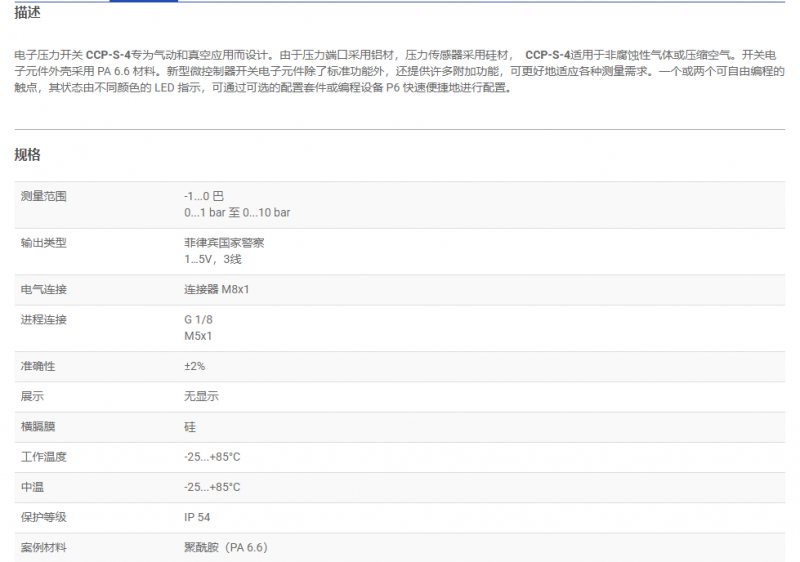The width and height of the screenshot is (800, 562).
Task: Click the 输出类型 row label
Action: click(43, 243)
